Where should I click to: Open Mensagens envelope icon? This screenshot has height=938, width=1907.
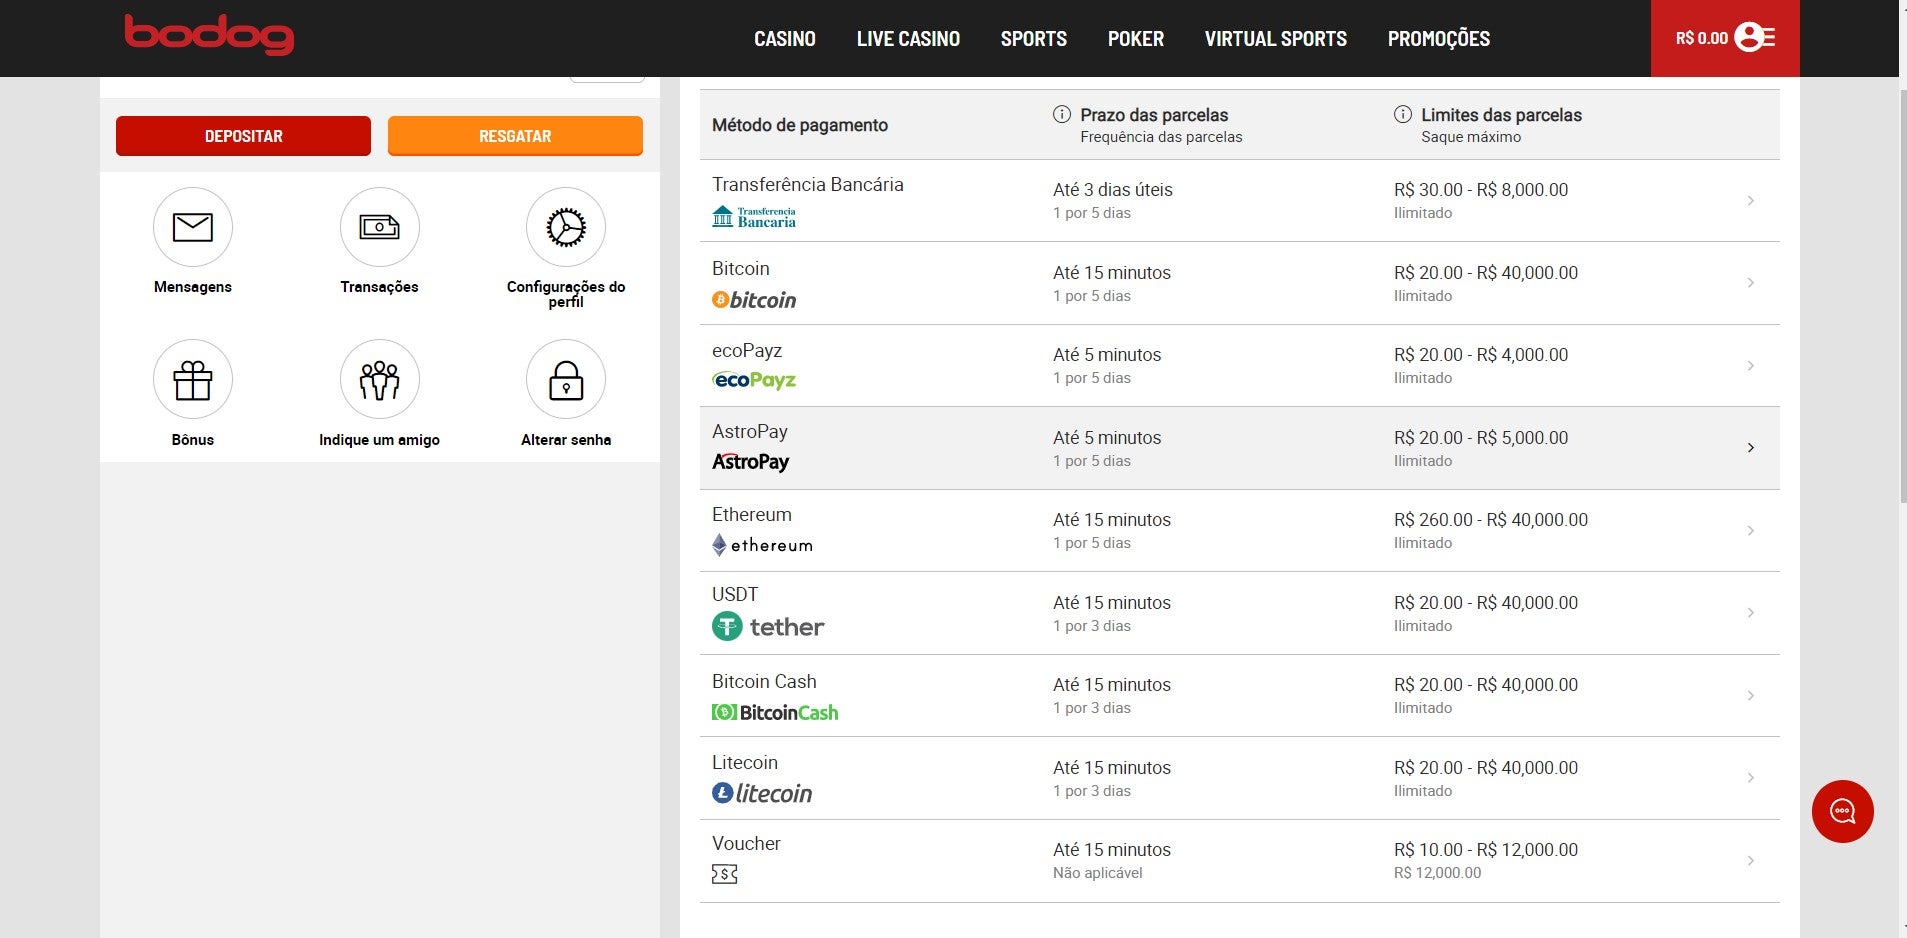(193, 227)
